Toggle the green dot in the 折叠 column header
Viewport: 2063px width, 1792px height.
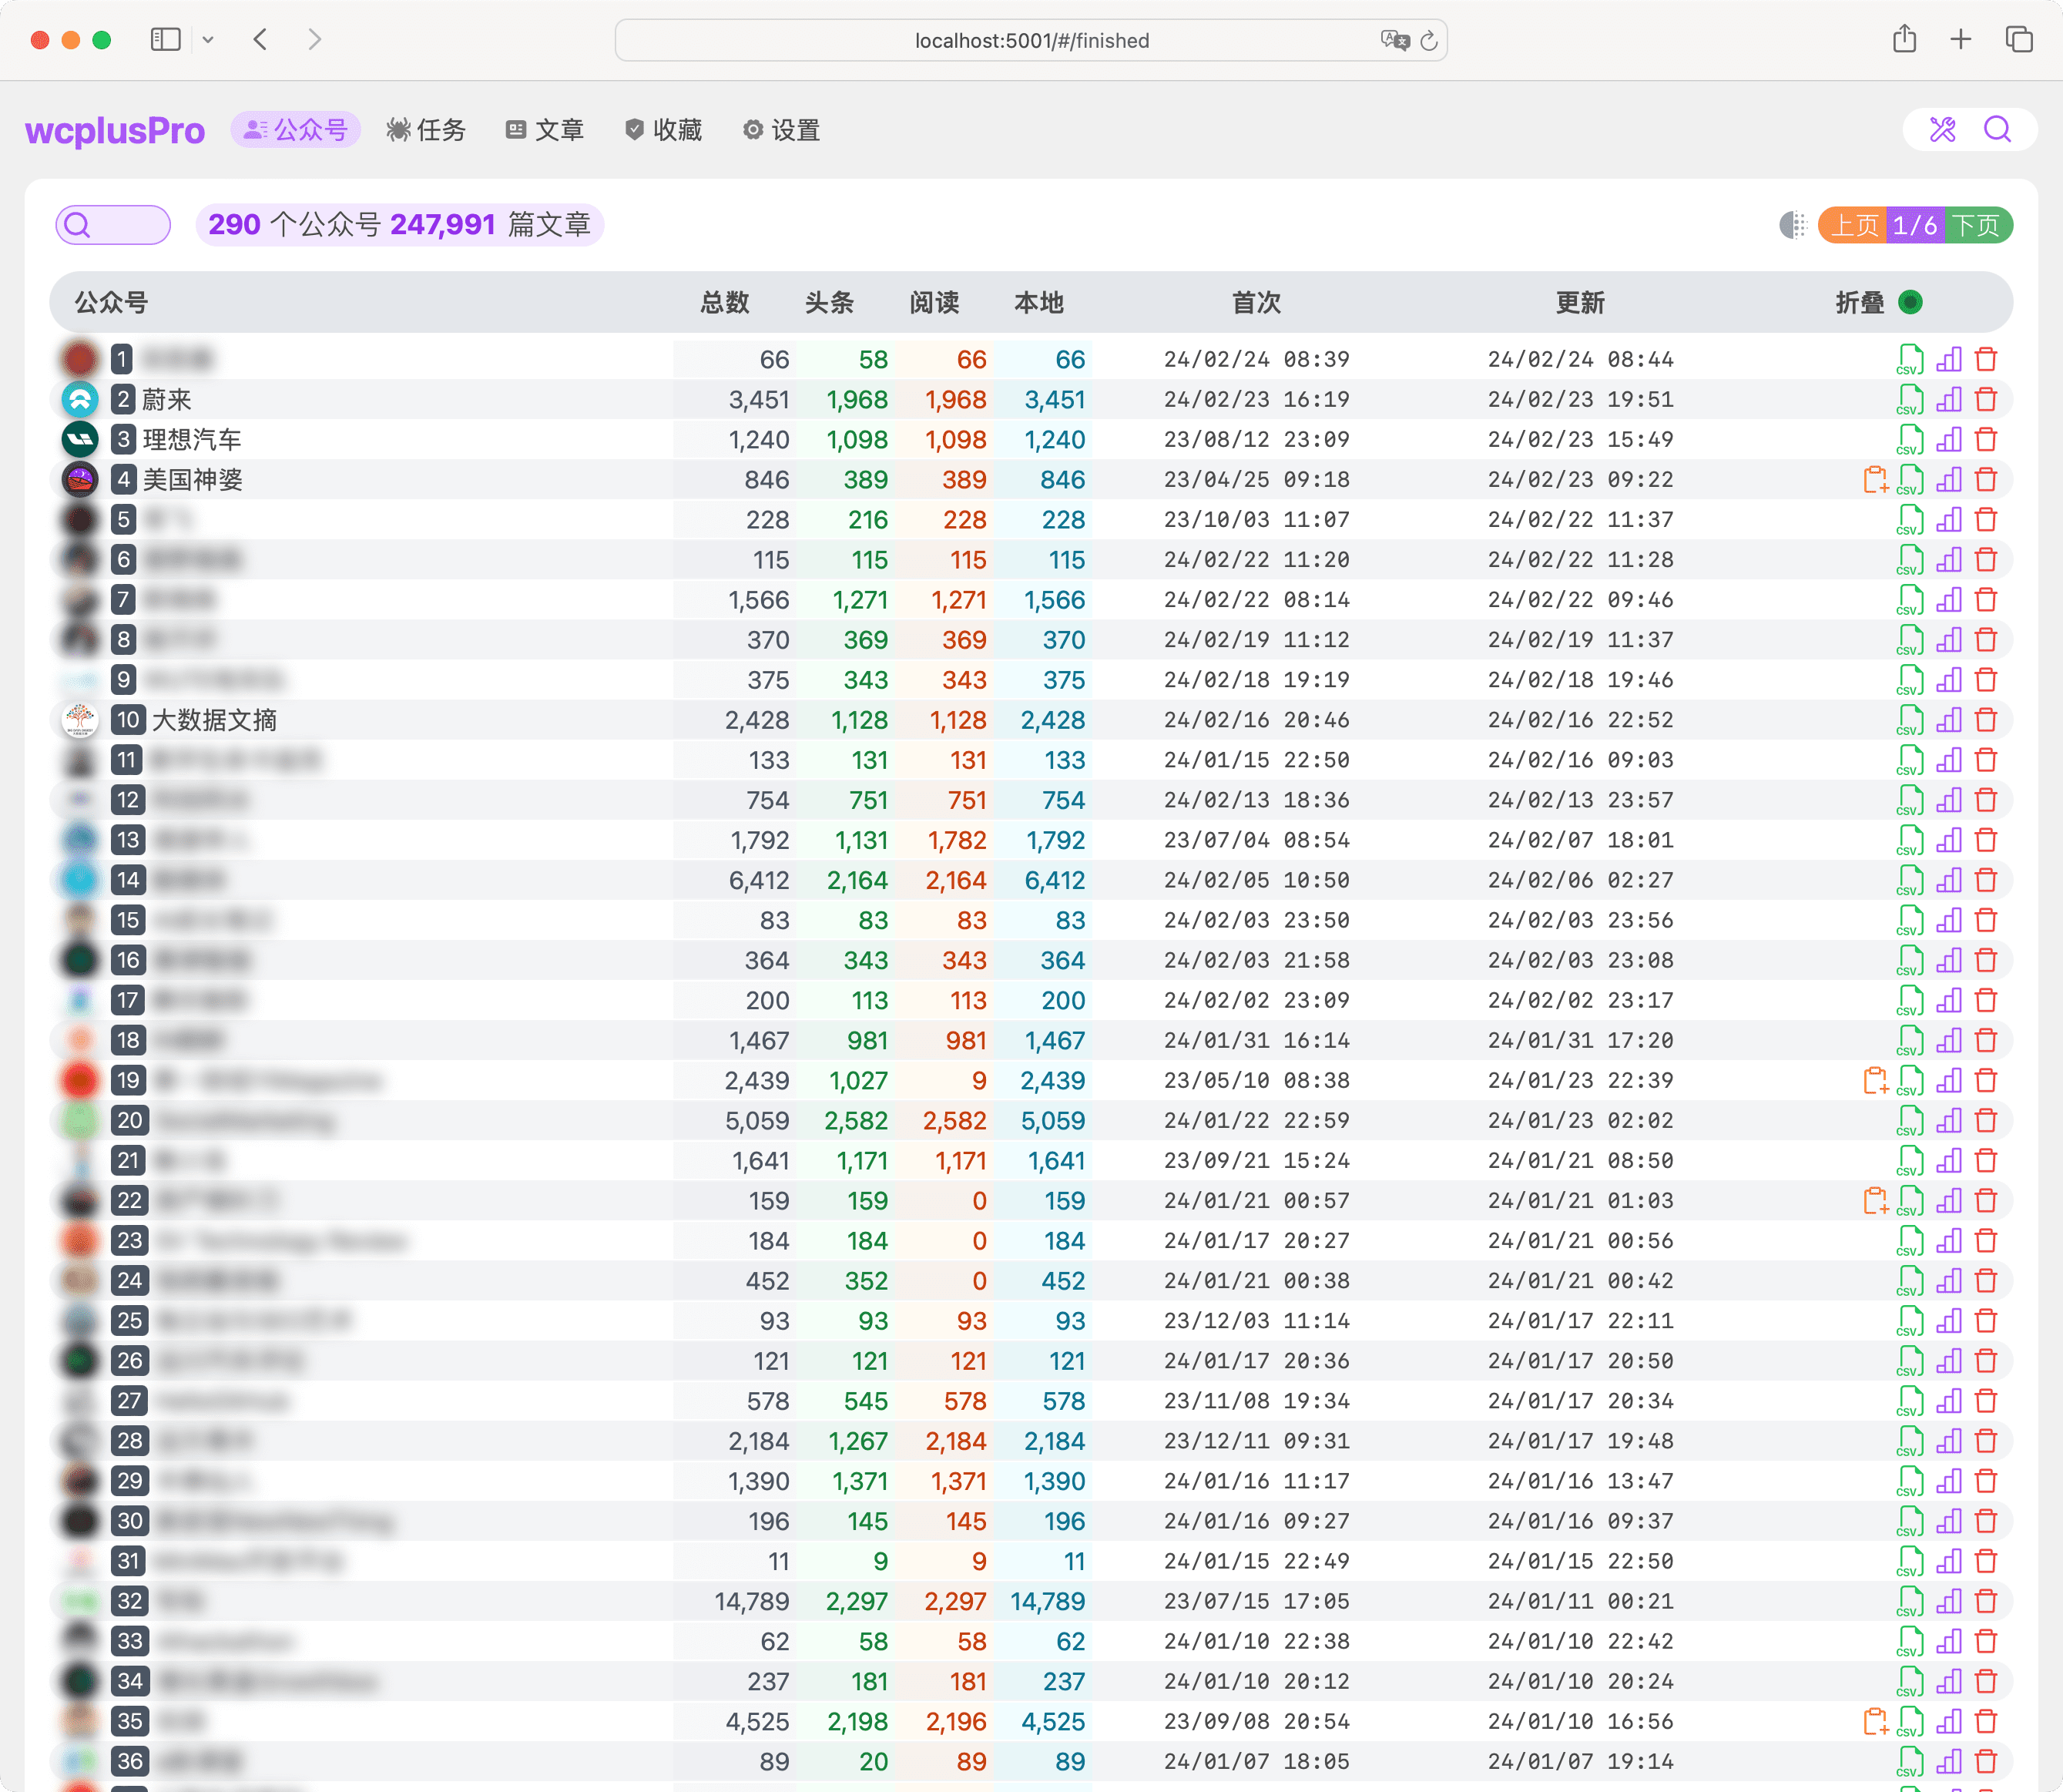pos(1911,302)
